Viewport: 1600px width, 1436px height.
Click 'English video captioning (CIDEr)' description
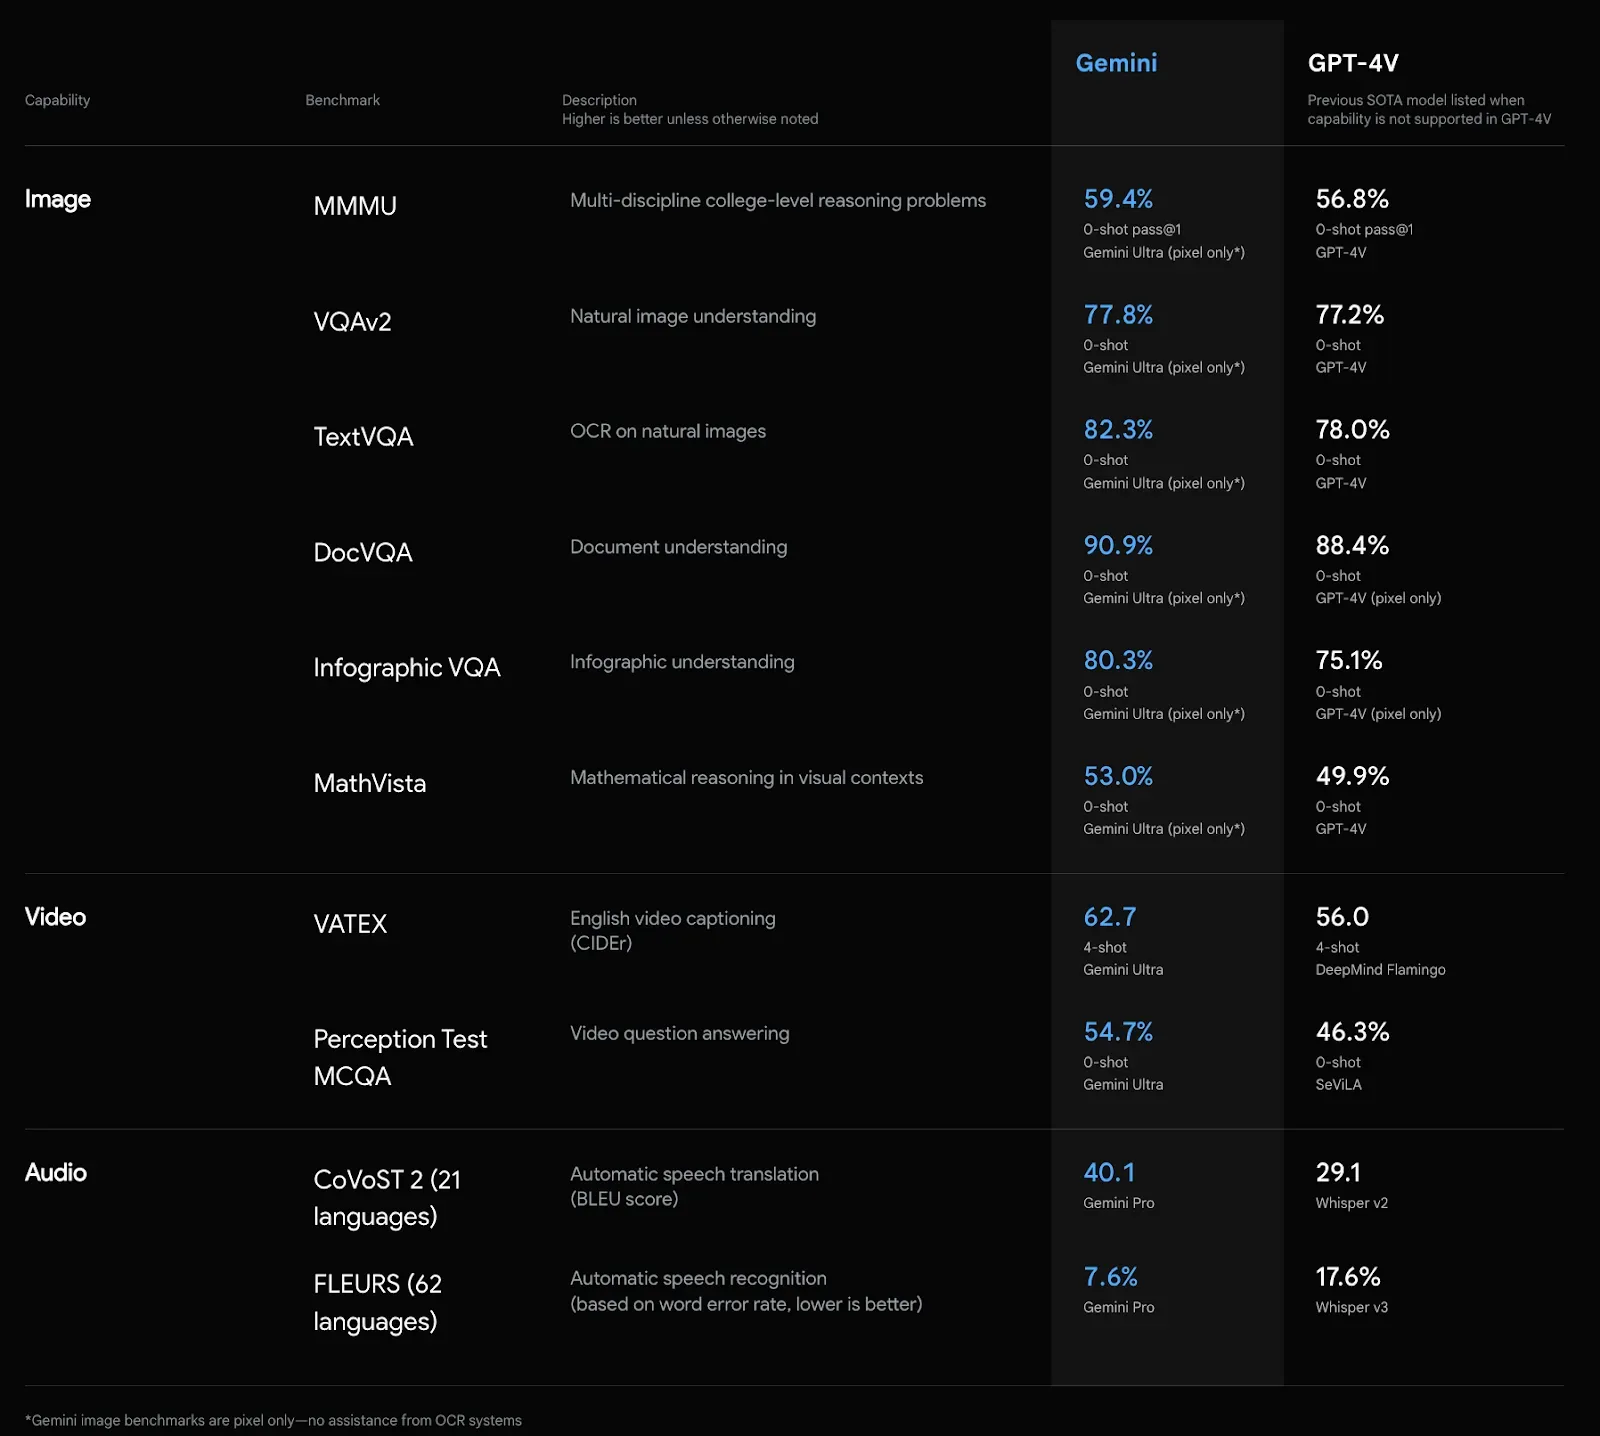pos(673,931)
